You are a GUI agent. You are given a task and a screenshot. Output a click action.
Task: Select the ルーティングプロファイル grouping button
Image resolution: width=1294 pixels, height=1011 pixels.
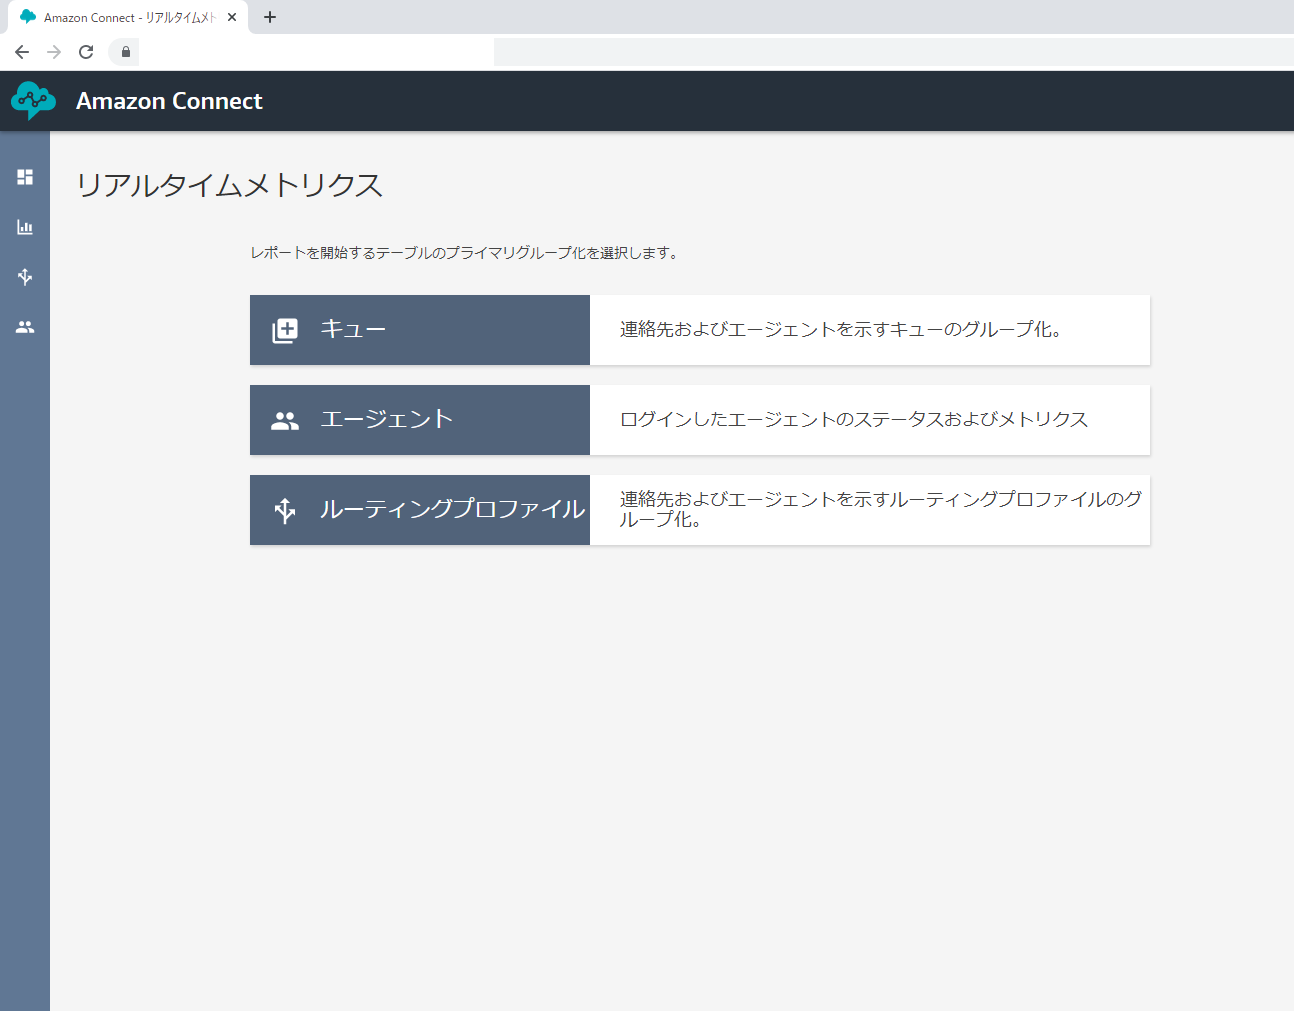click(x=420, y=510)
